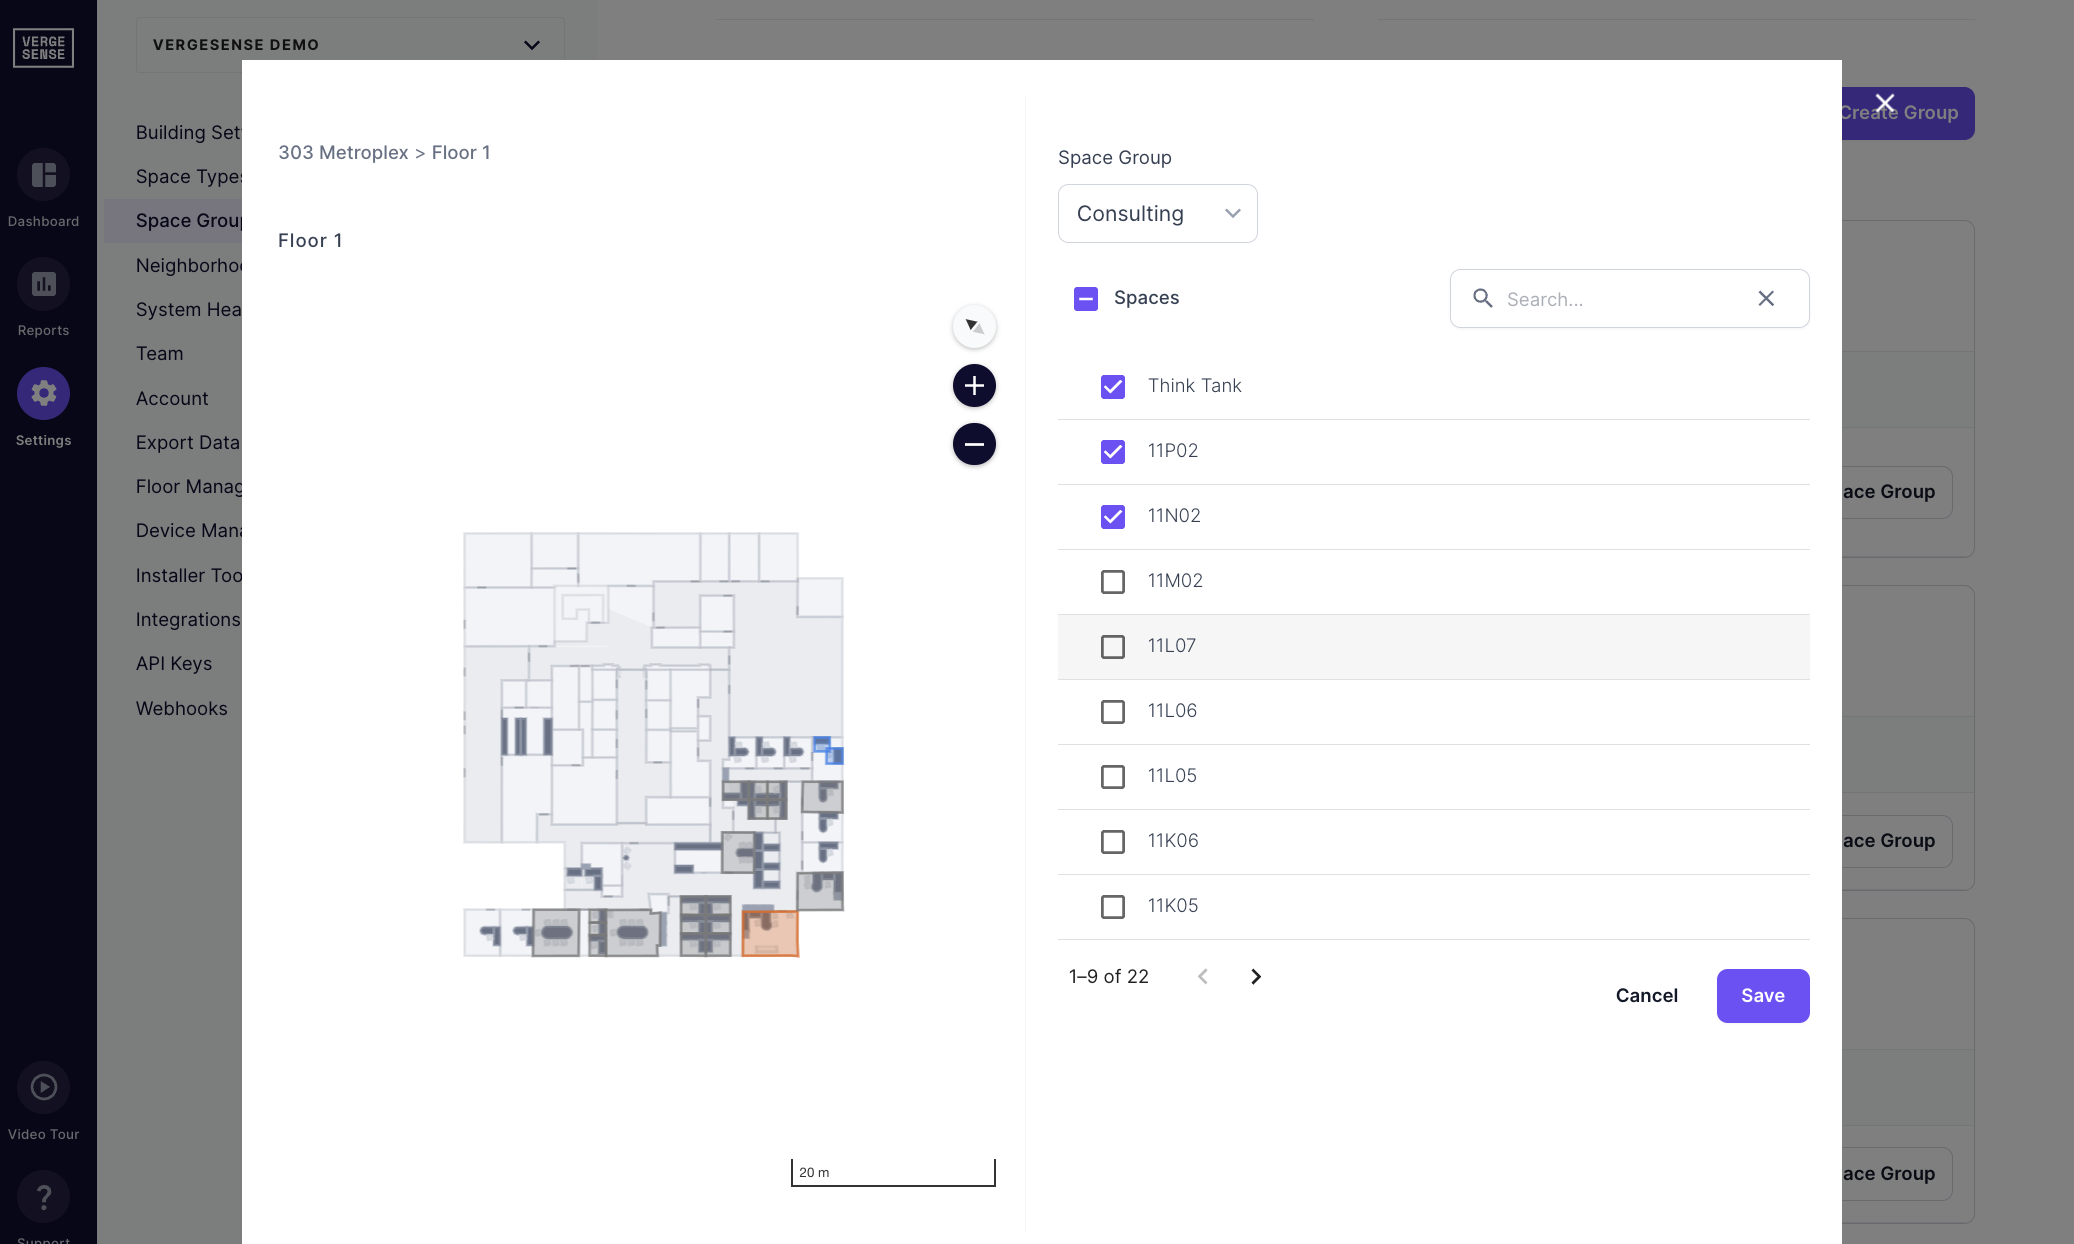2074x1244 pixels.
Task: Open API Keys menu item
Action: [x=174, y=663]
